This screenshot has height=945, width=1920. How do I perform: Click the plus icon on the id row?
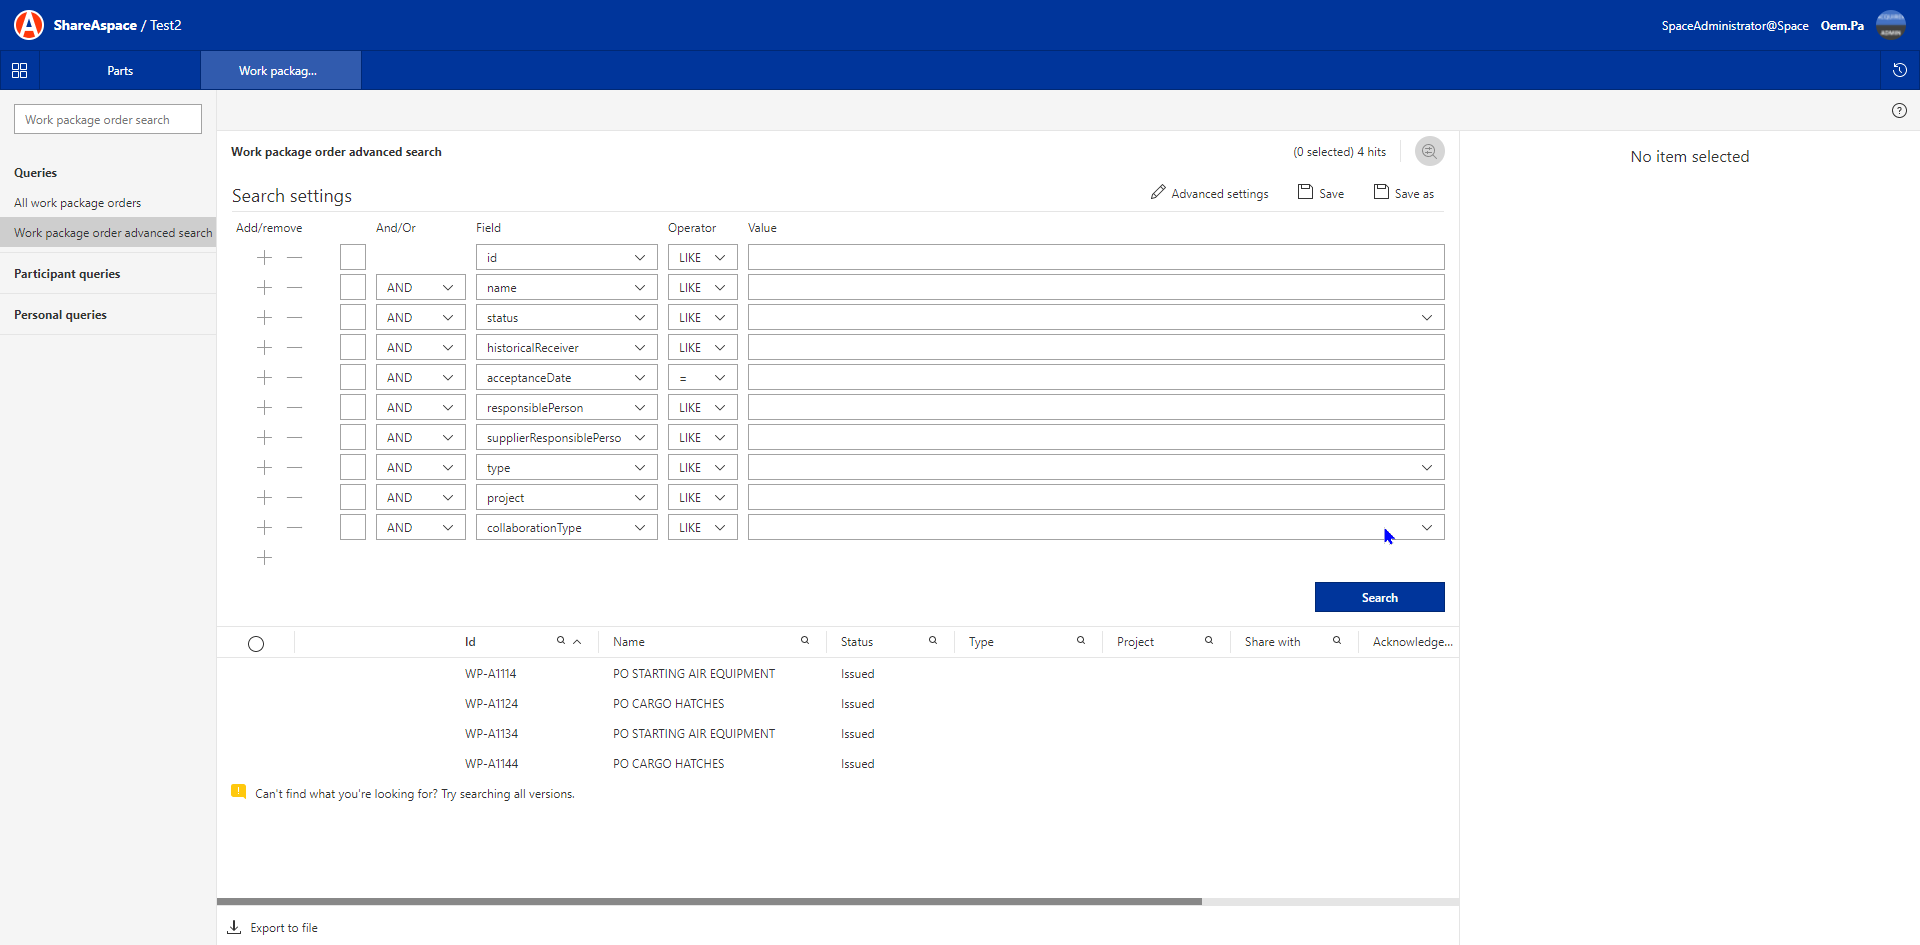(x=264, y=258)
